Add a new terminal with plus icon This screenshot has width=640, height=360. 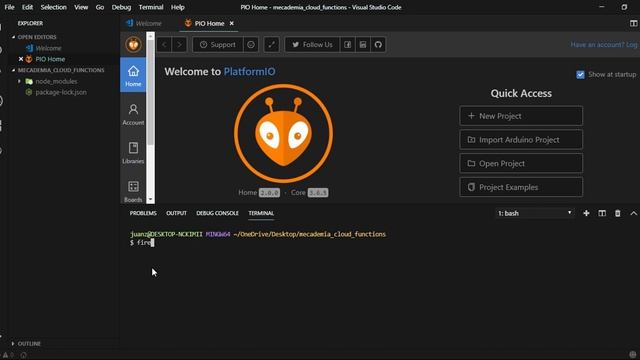tap(586, 213)
